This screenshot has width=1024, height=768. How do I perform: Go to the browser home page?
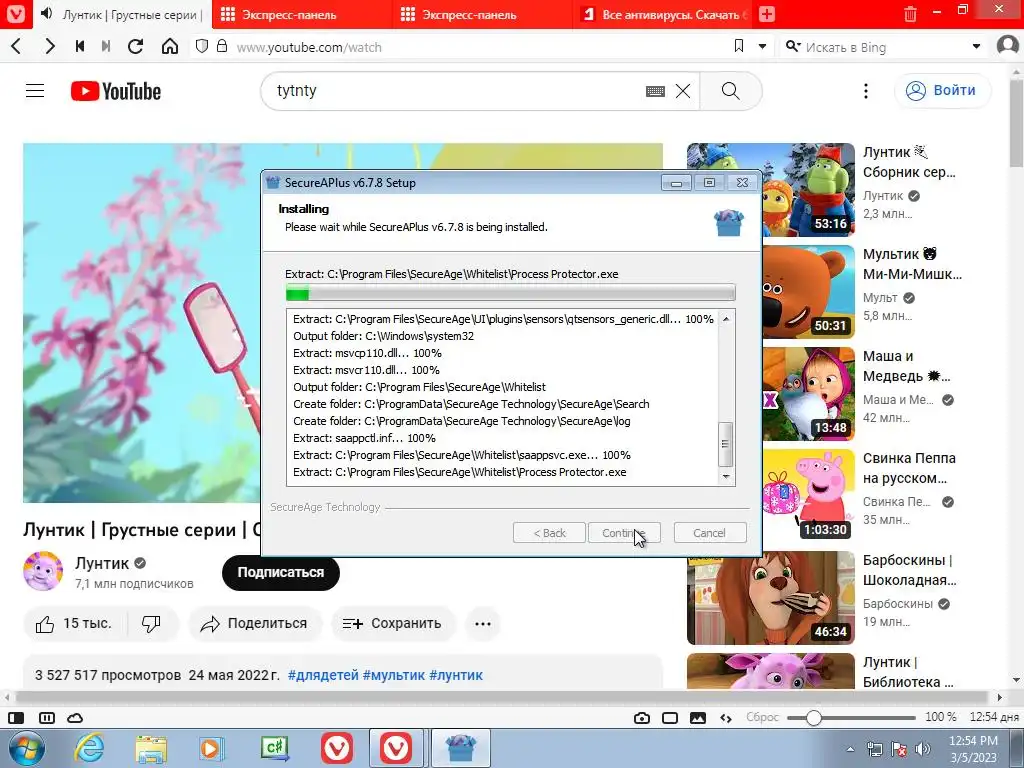click(170, 46)
